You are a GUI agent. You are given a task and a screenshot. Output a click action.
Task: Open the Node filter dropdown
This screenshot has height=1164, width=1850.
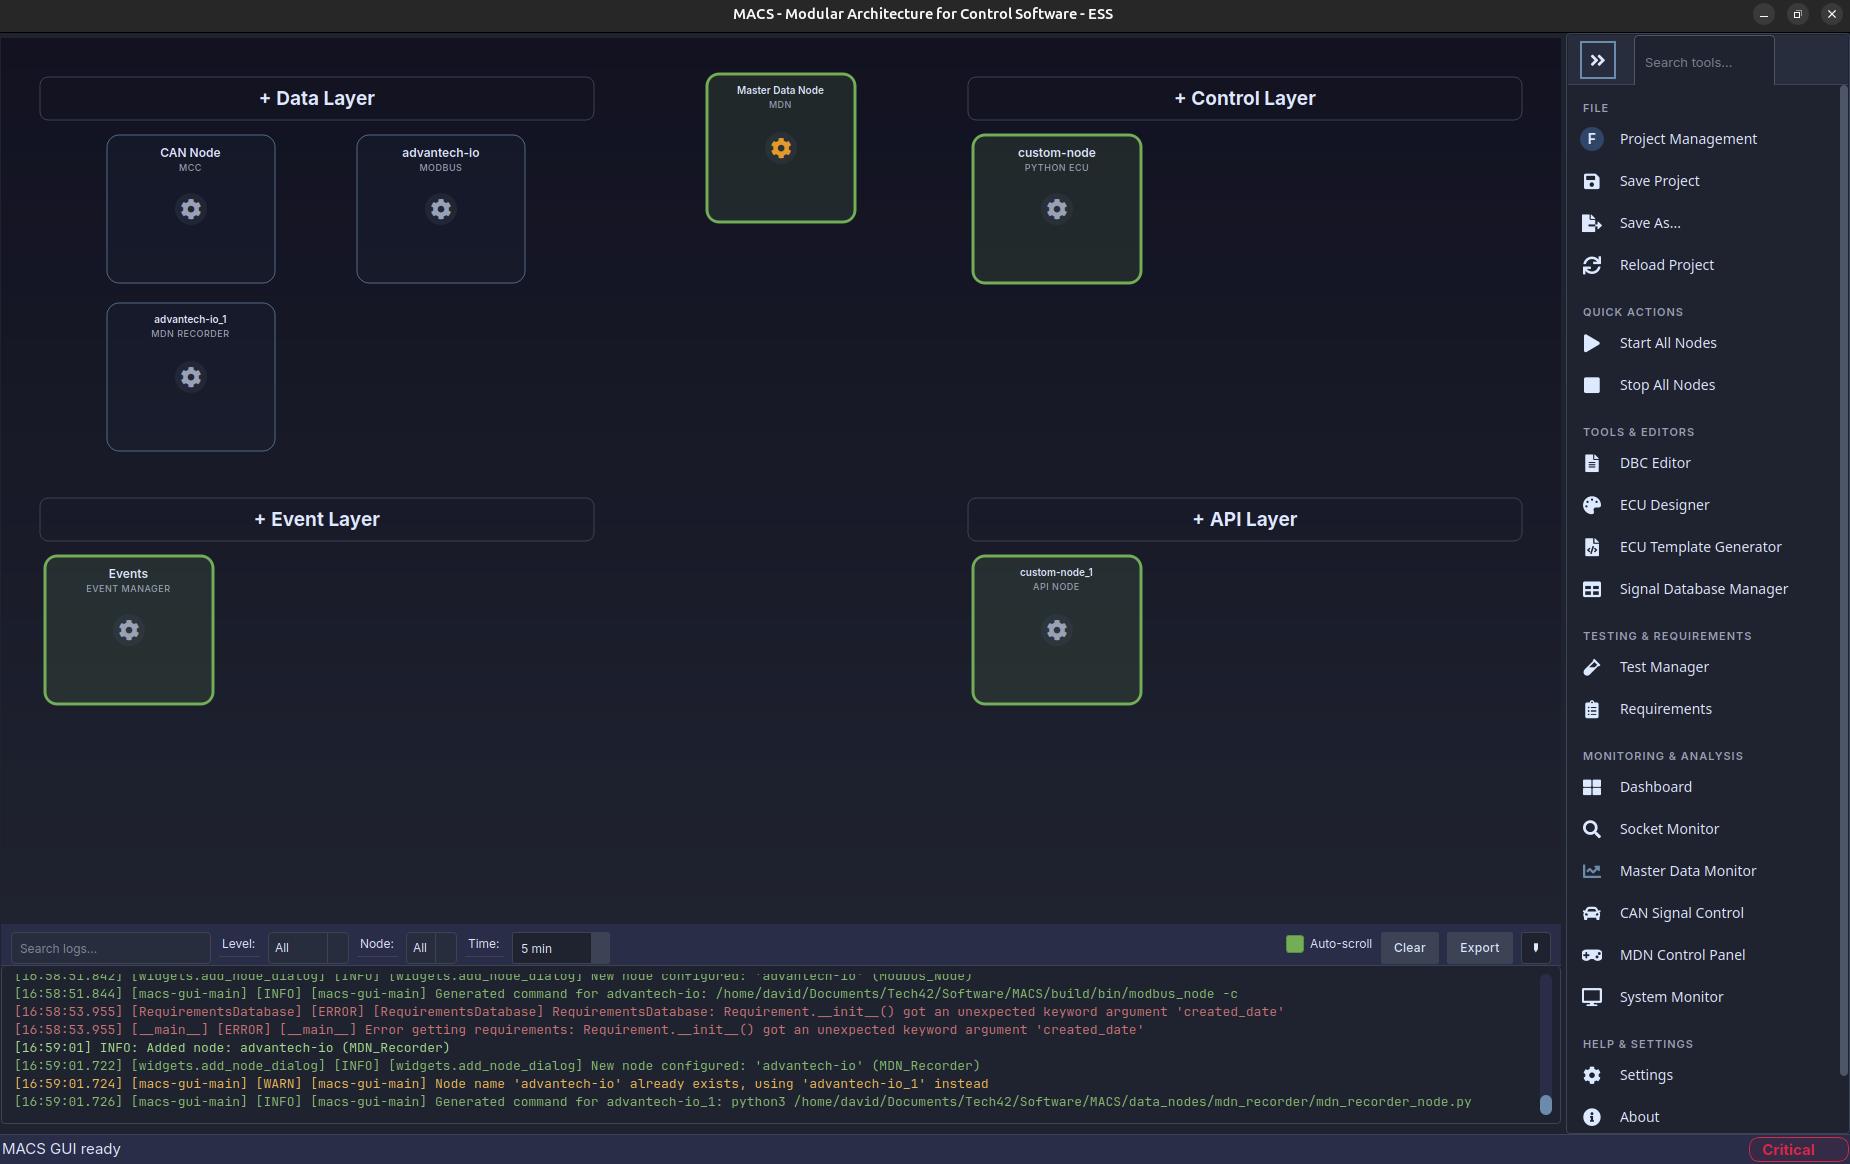(x=431, y=947)
